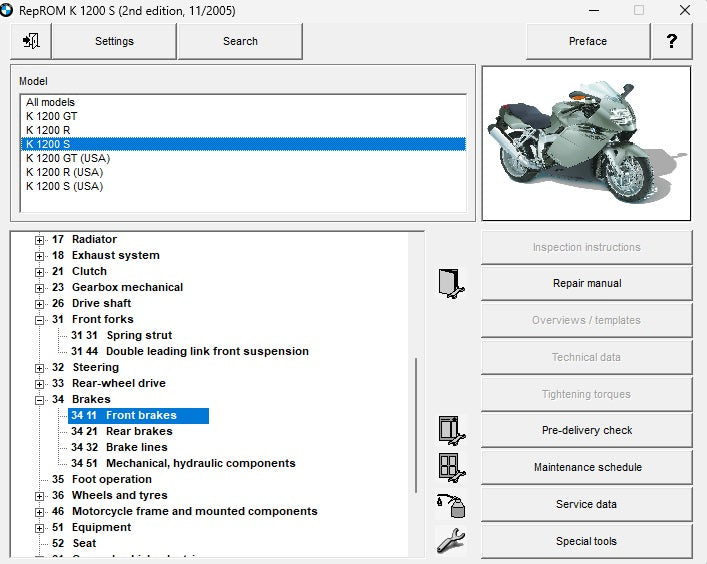Expand the 17 Radiator tree node

40,240
